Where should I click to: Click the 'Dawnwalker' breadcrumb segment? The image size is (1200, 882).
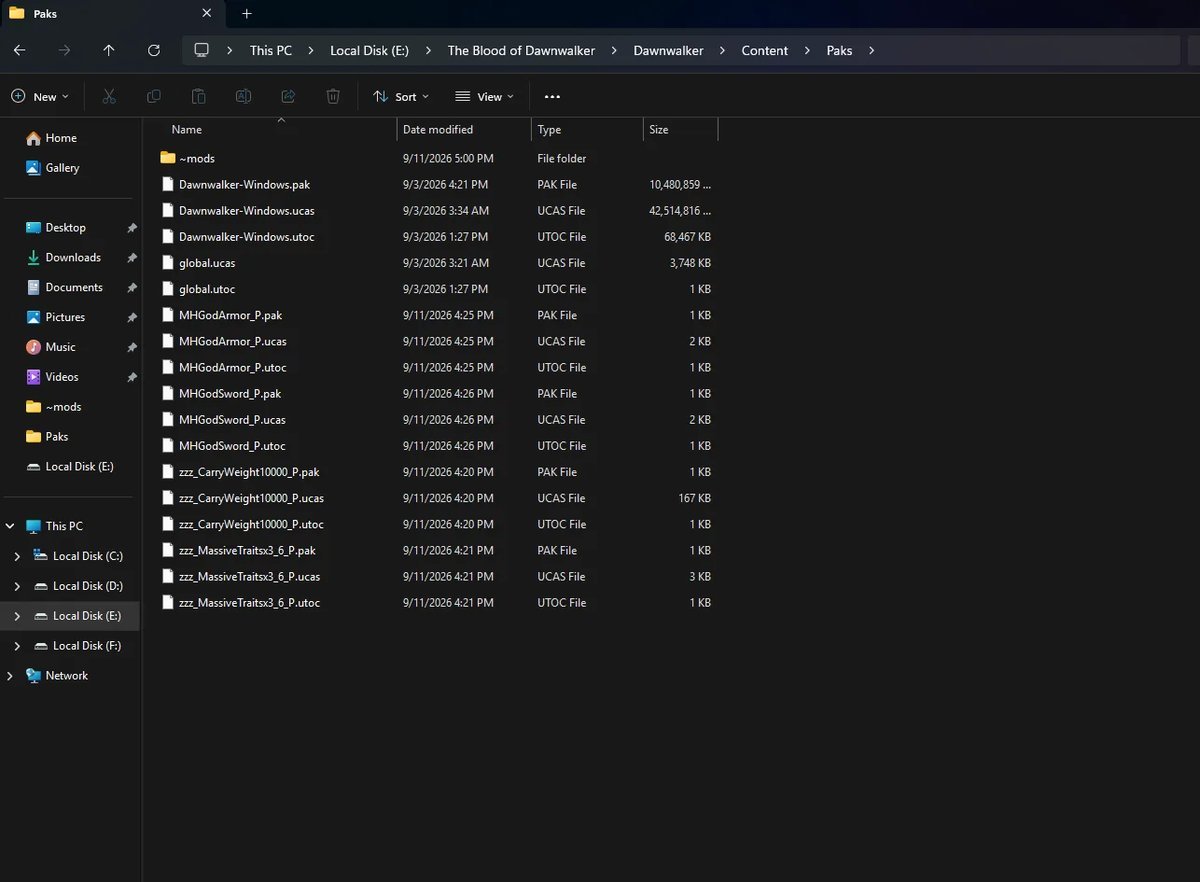(x=669, y=50)
